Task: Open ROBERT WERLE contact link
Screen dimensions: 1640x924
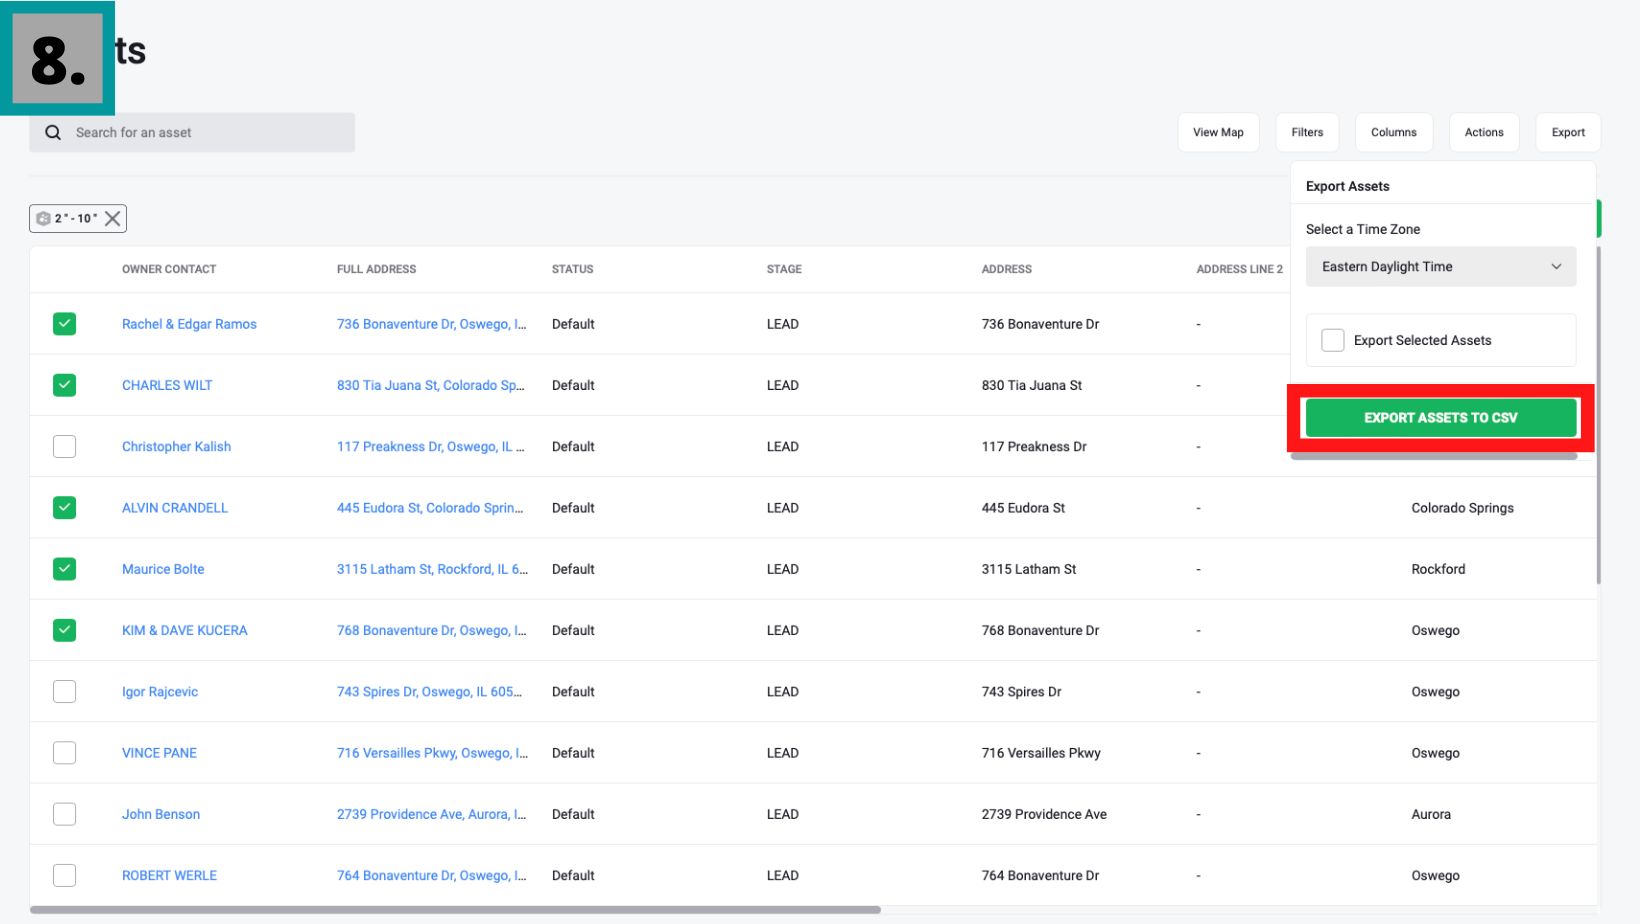Action: coord(169,875)
